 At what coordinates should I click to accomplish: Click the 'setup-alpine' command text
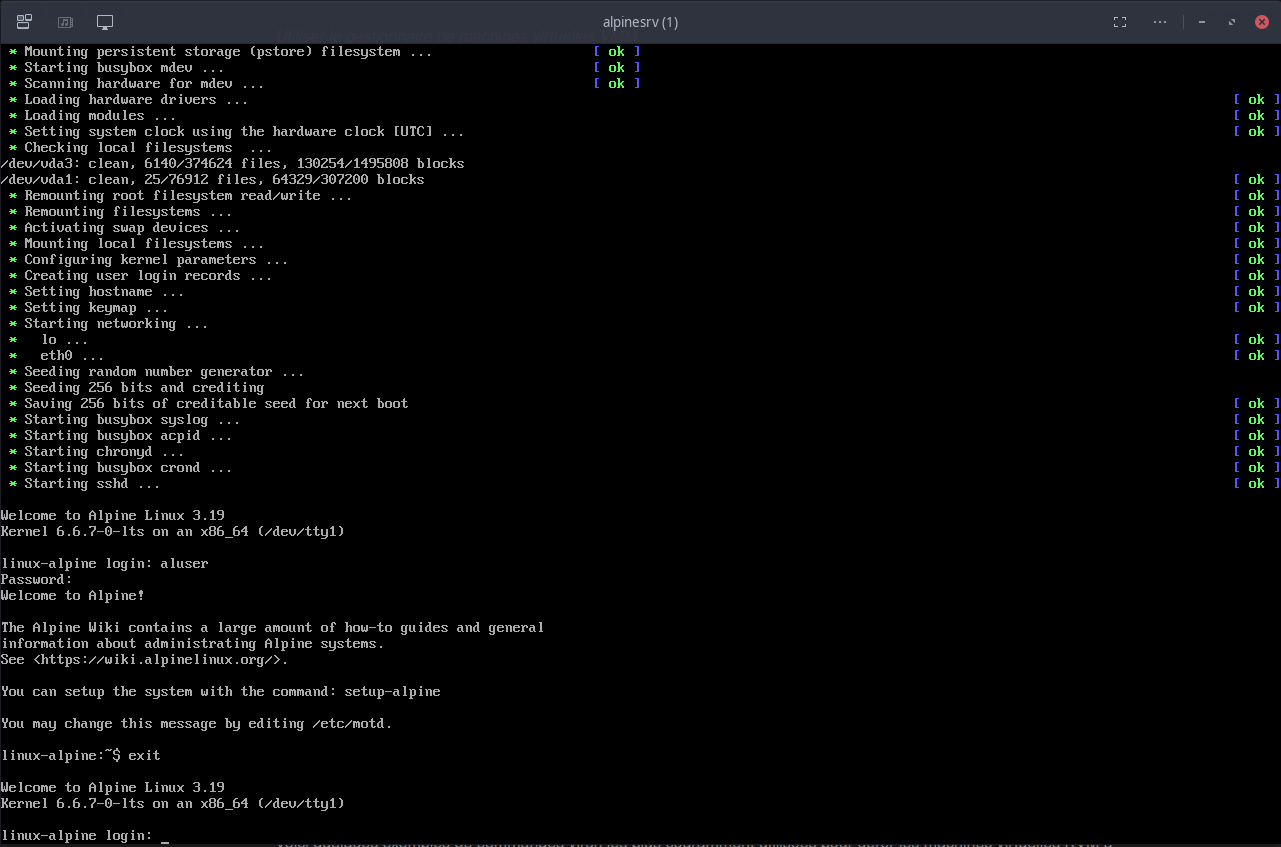392,692
